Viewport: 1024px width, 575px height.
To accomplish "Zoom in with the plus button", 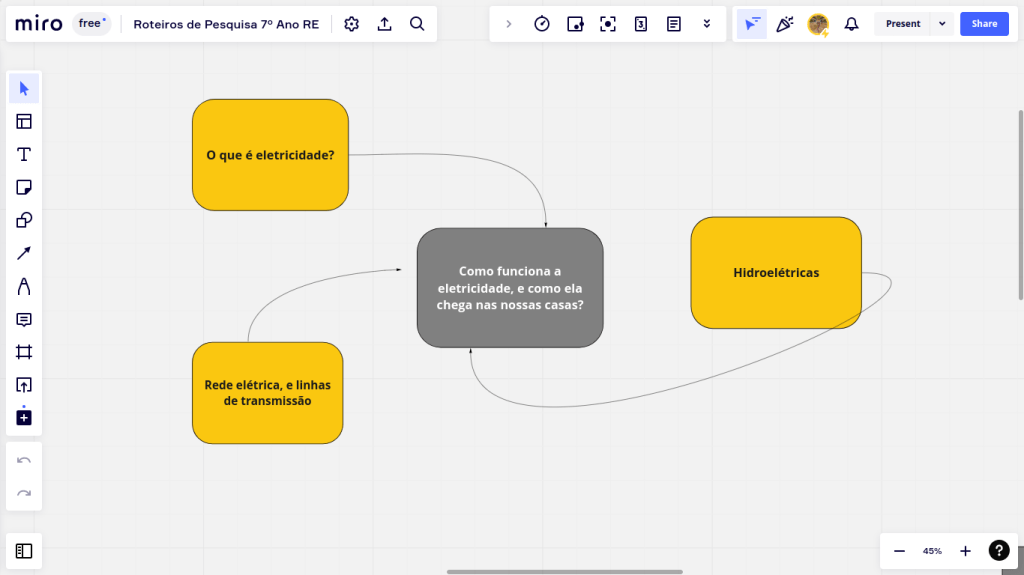I will (965, 551).
